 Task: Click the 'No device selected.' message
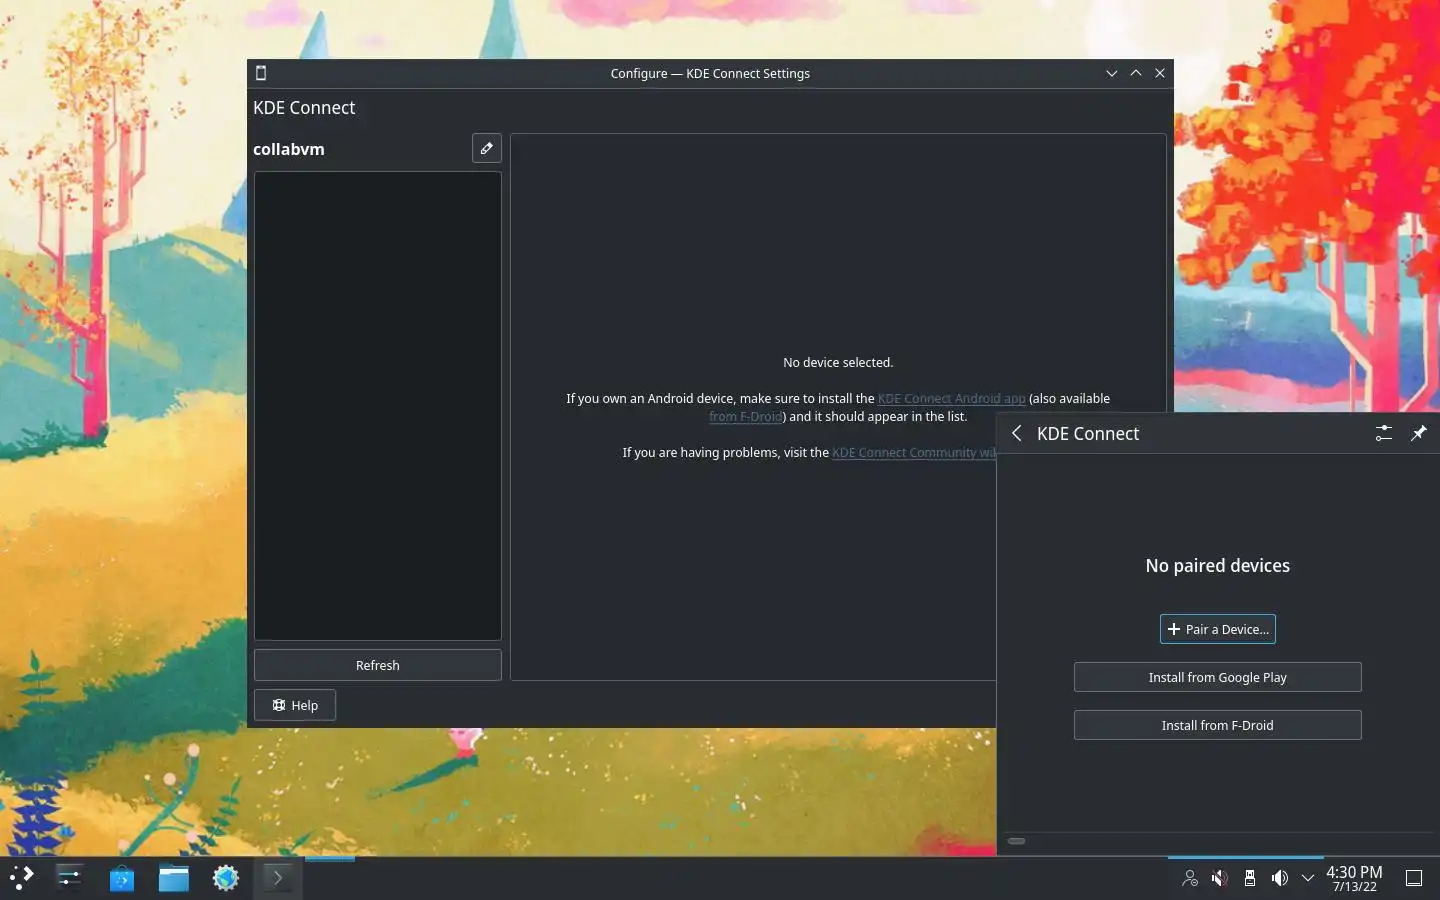[838, 362]
